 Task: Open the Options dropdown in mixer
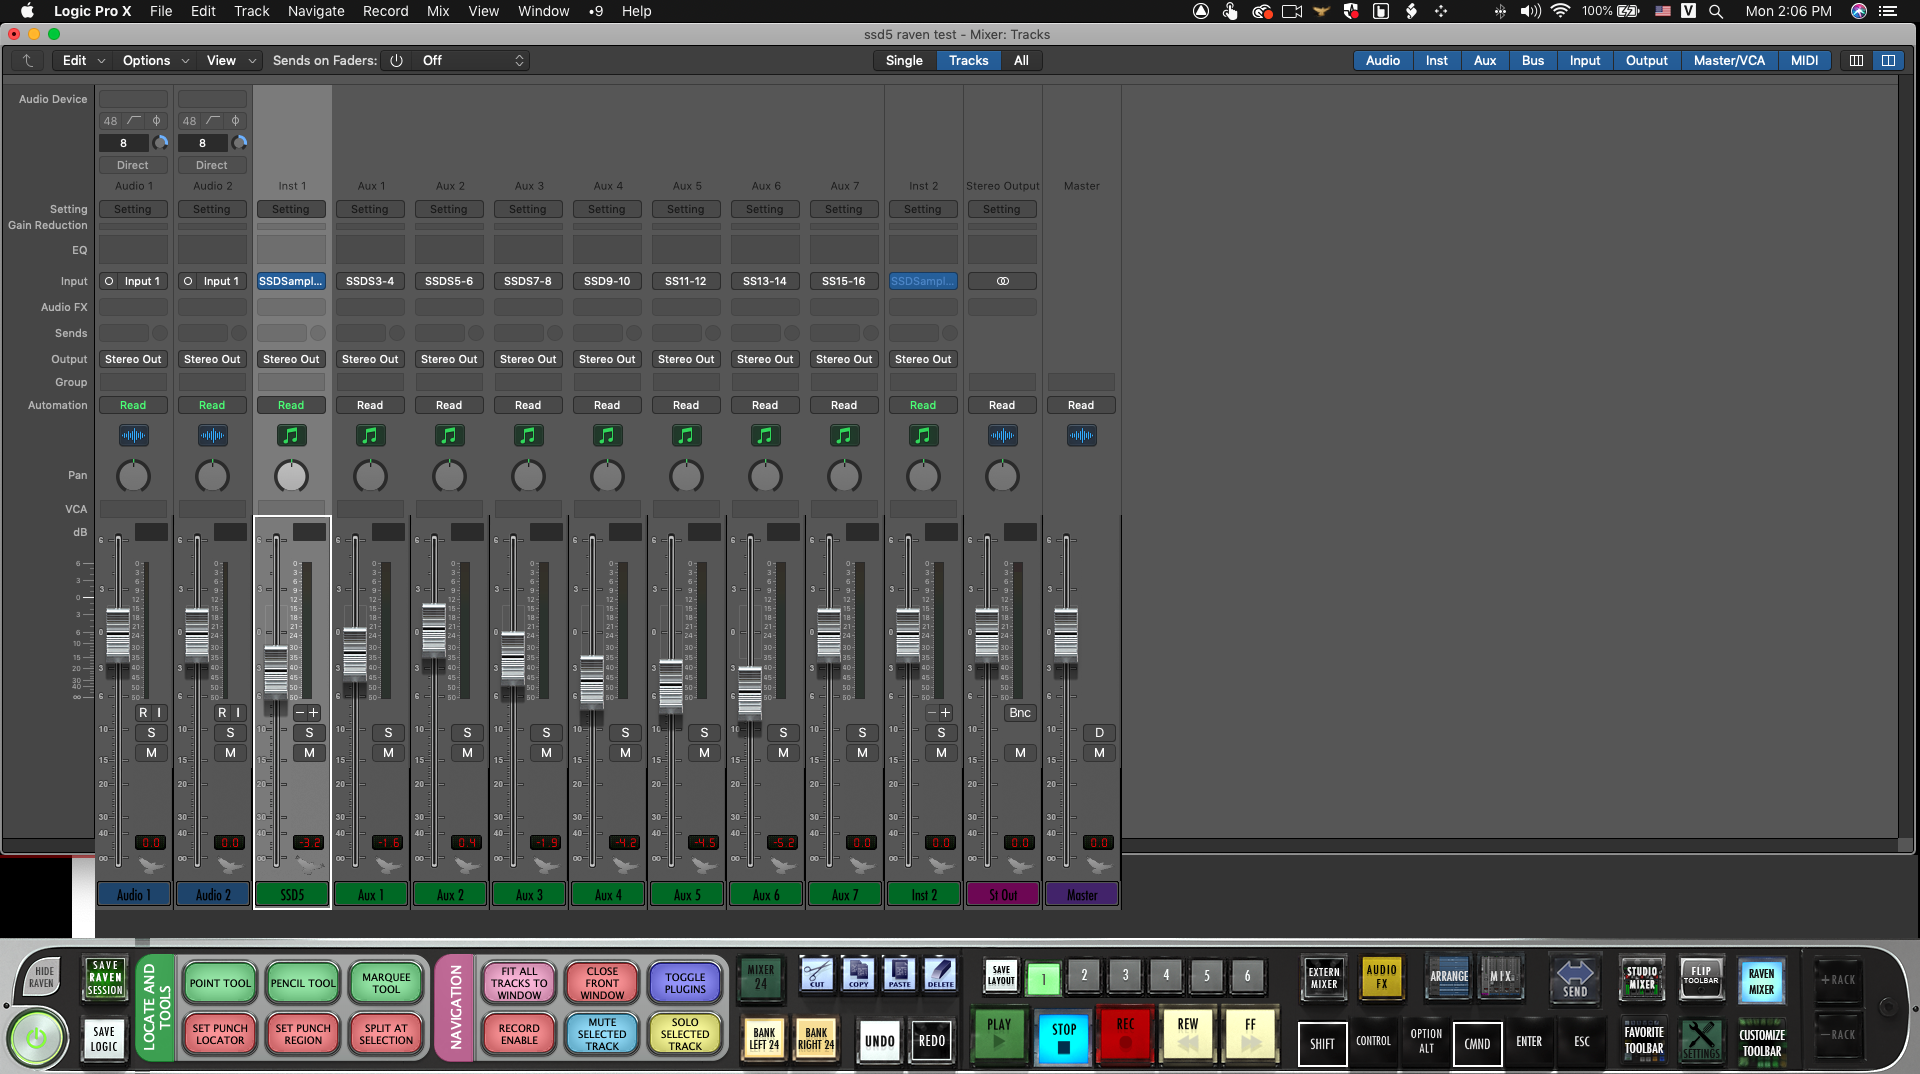tap(155, 60)
